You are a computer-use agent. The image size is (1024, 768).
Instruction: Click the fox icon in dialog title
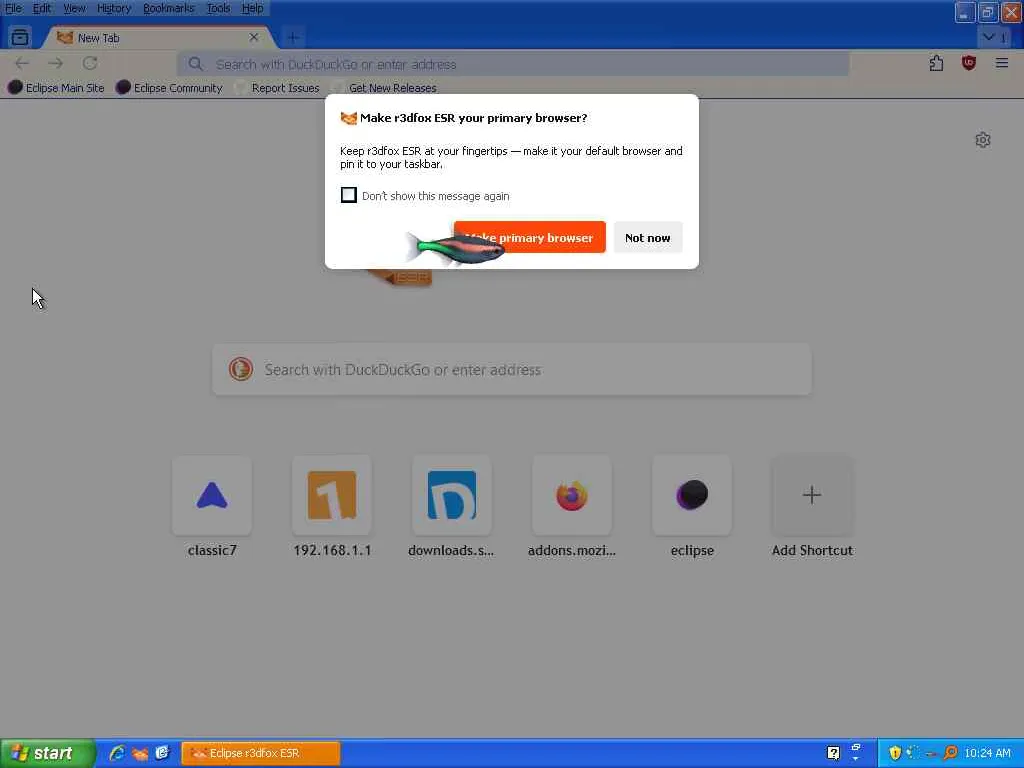pos(349,118)
